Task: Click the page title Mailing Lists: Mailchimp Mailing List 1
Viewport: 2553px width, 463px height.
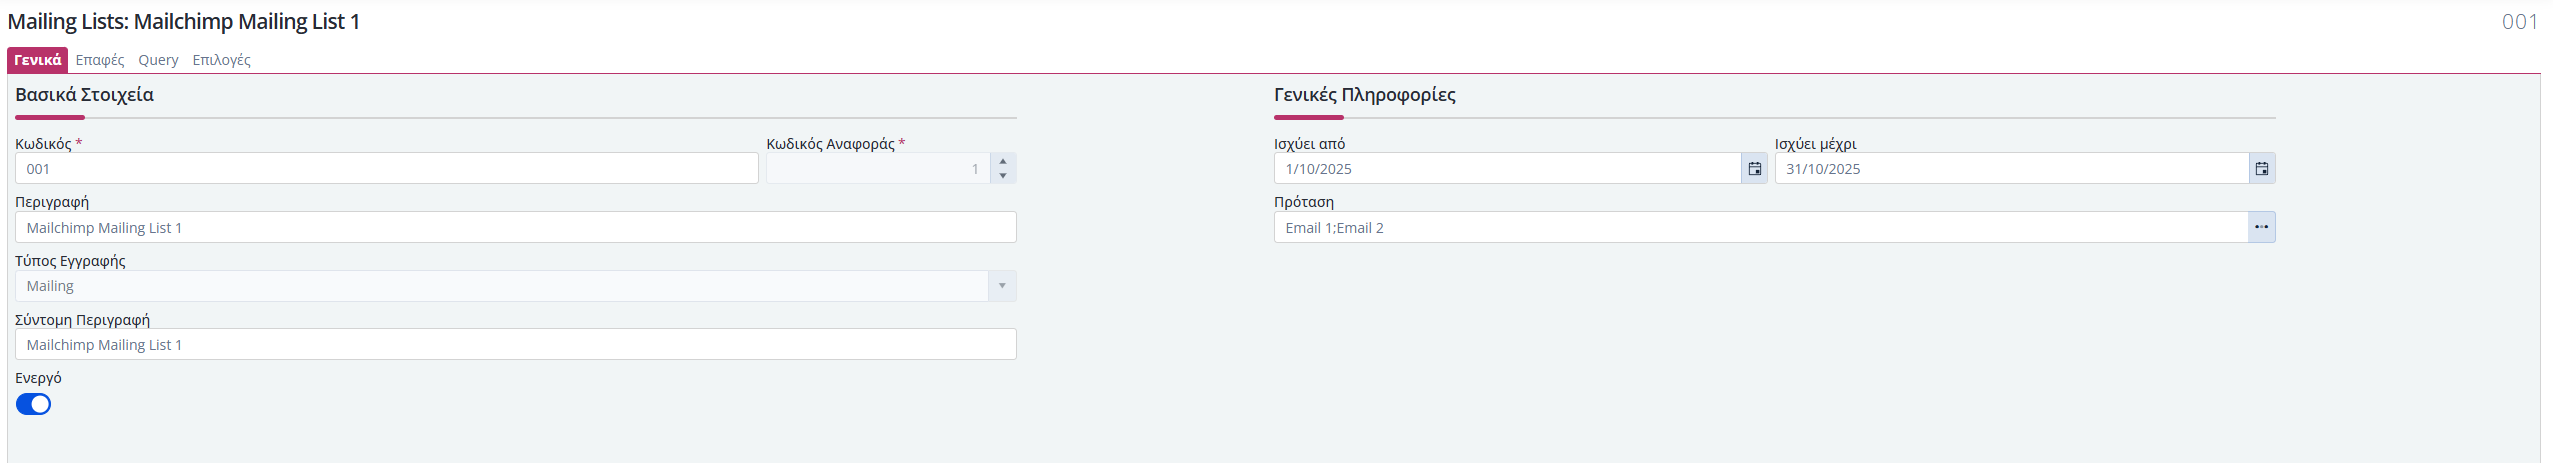Action: 184,21
